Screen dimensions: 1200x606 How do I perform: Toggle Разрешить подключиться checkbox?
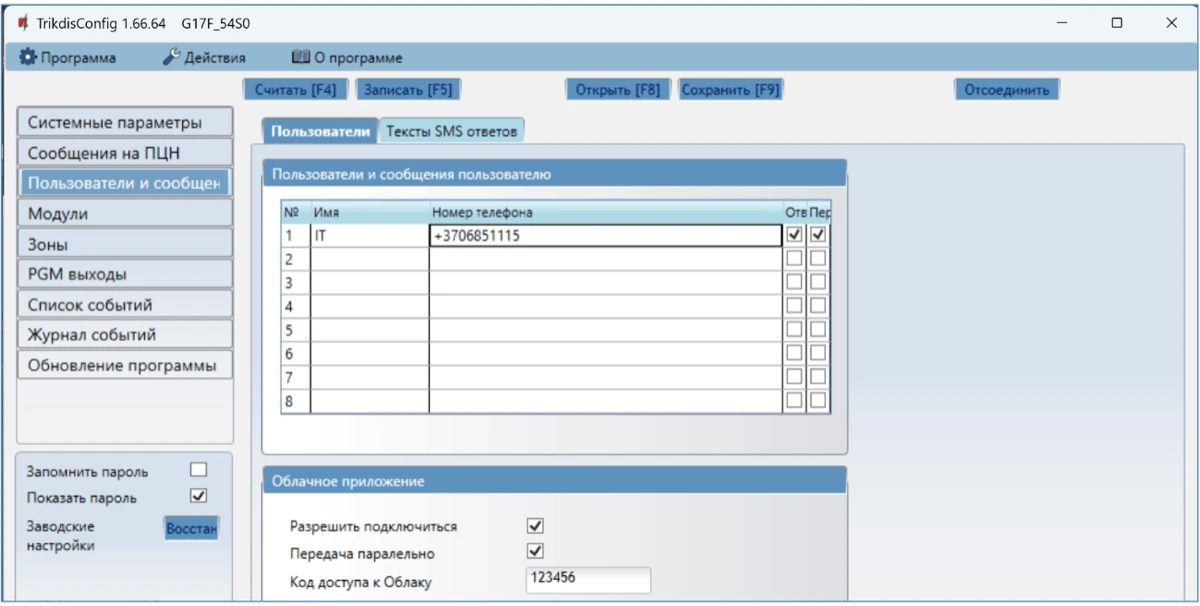[535, 525]
